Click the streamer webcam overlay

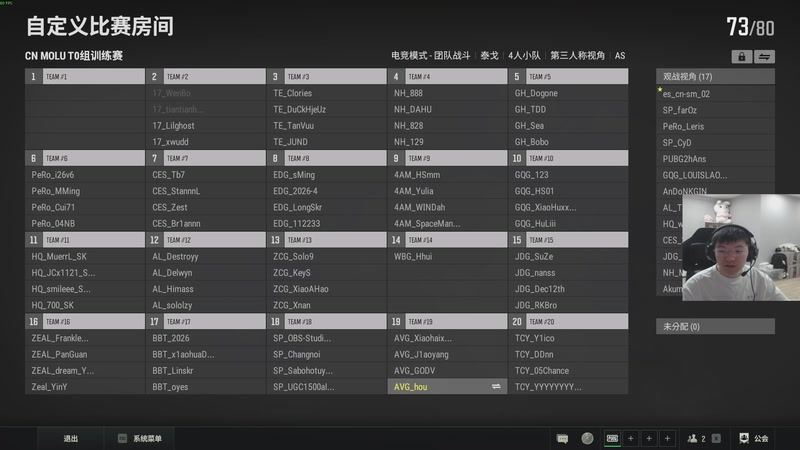pyautogui.click(x=741, y=247)
